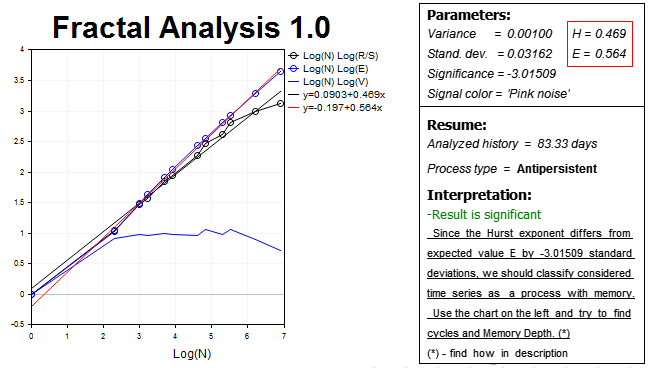This screenshot has height=368, width=648.
Task: Select the Log(N) Log(E) legend entry
Action: coord(328,69)
